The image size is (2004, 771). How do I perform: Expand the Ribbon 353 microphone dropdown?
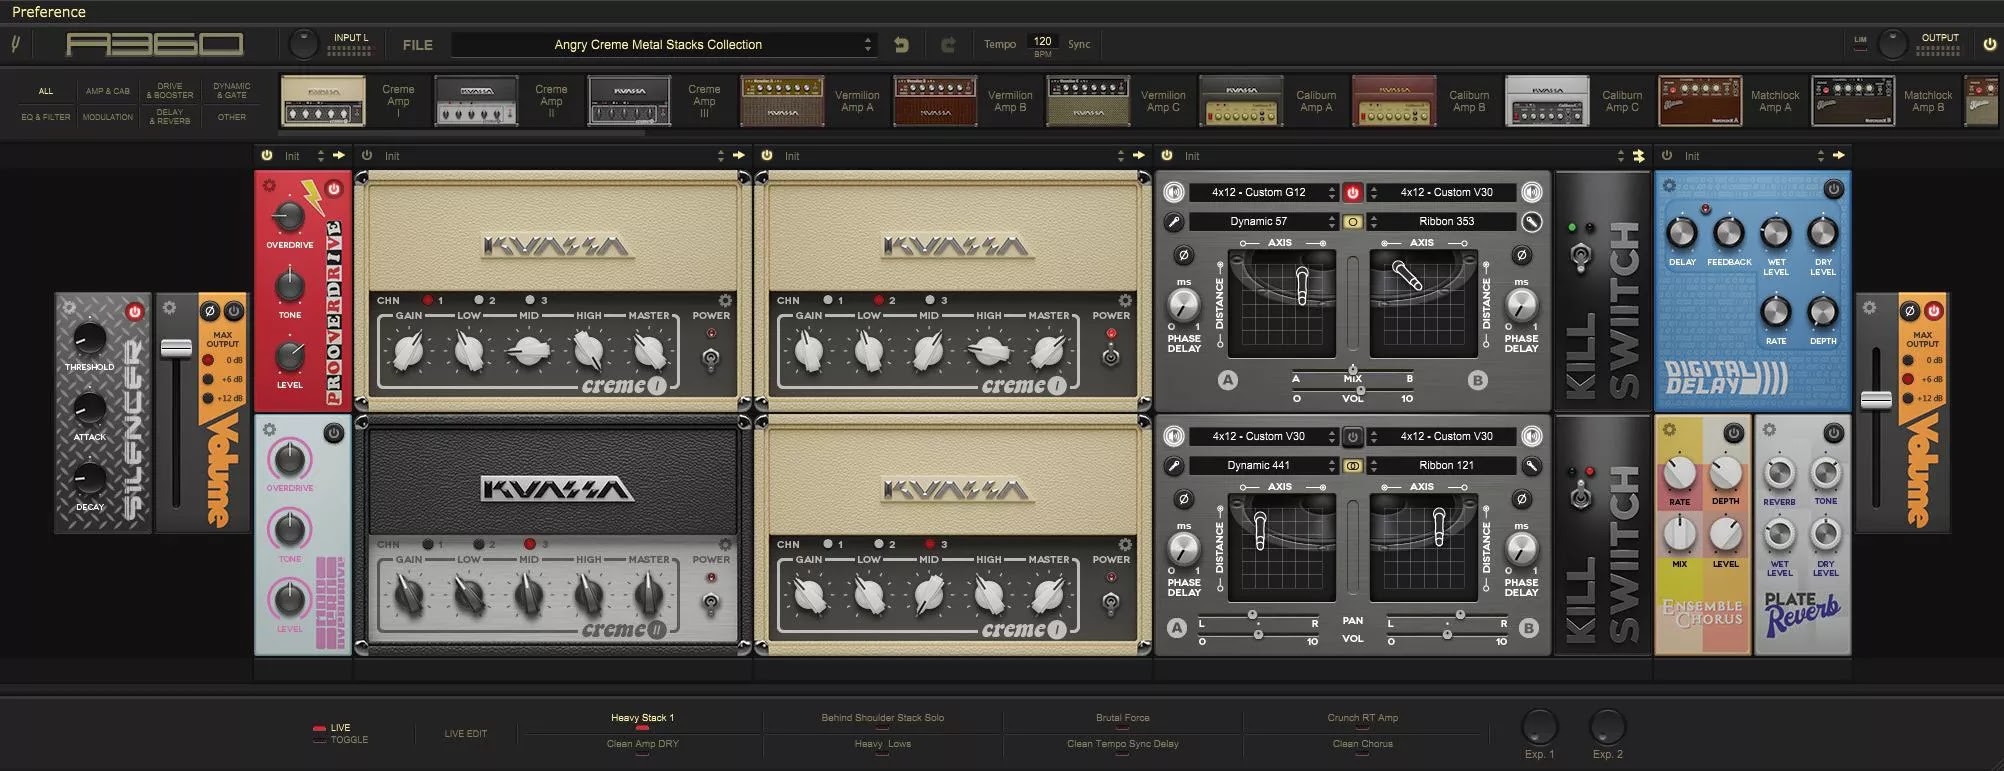click(1445, 222)
